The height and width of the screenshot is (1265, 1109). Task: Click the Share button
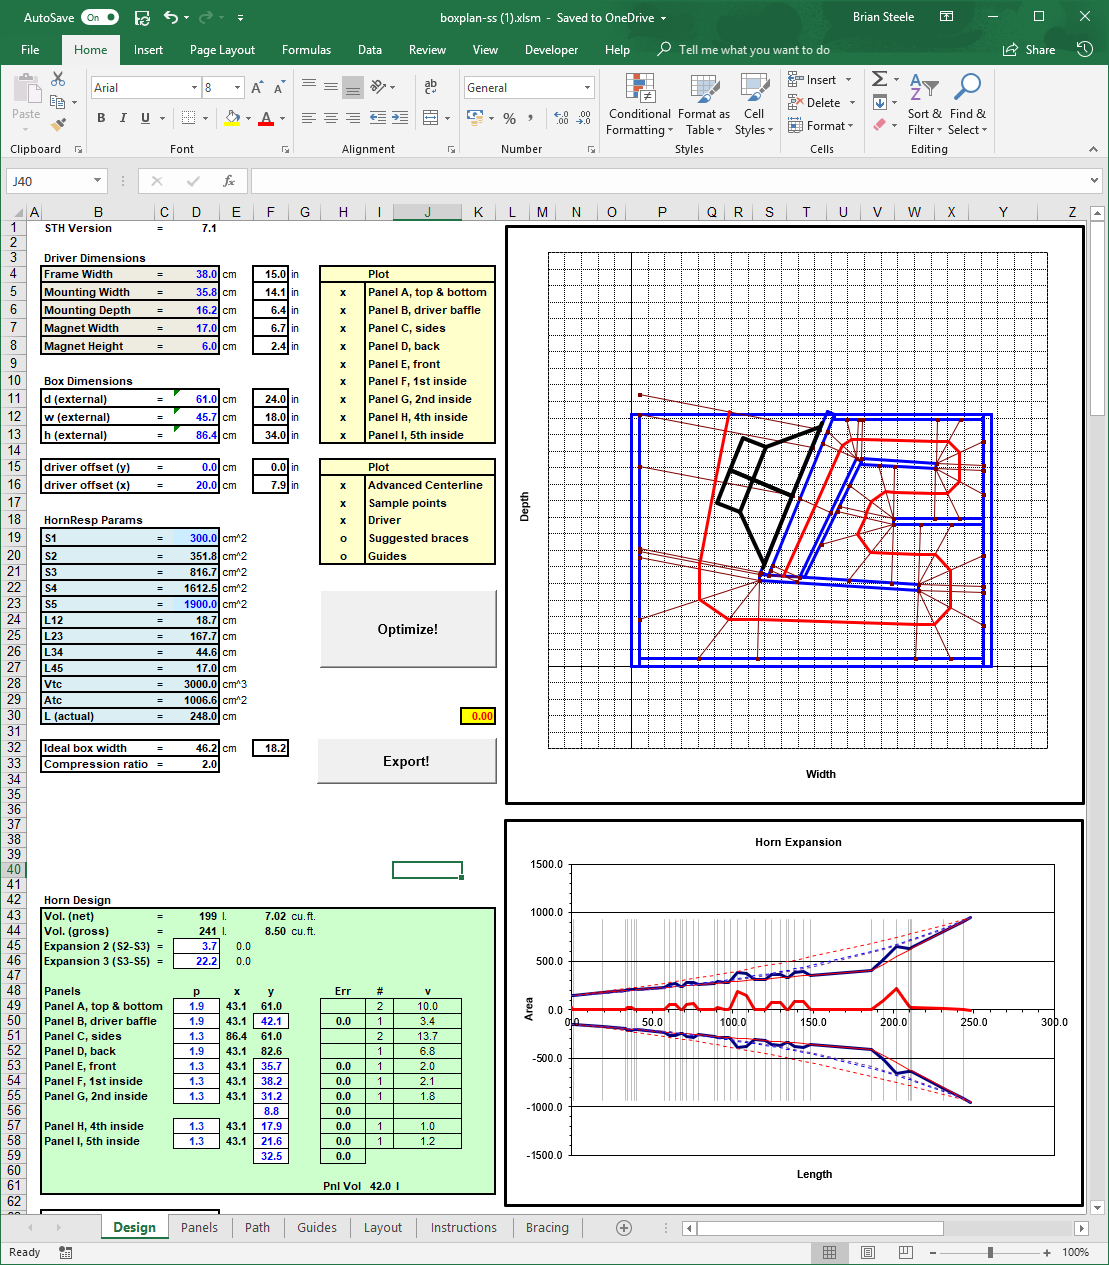(x=1029, y=50)
